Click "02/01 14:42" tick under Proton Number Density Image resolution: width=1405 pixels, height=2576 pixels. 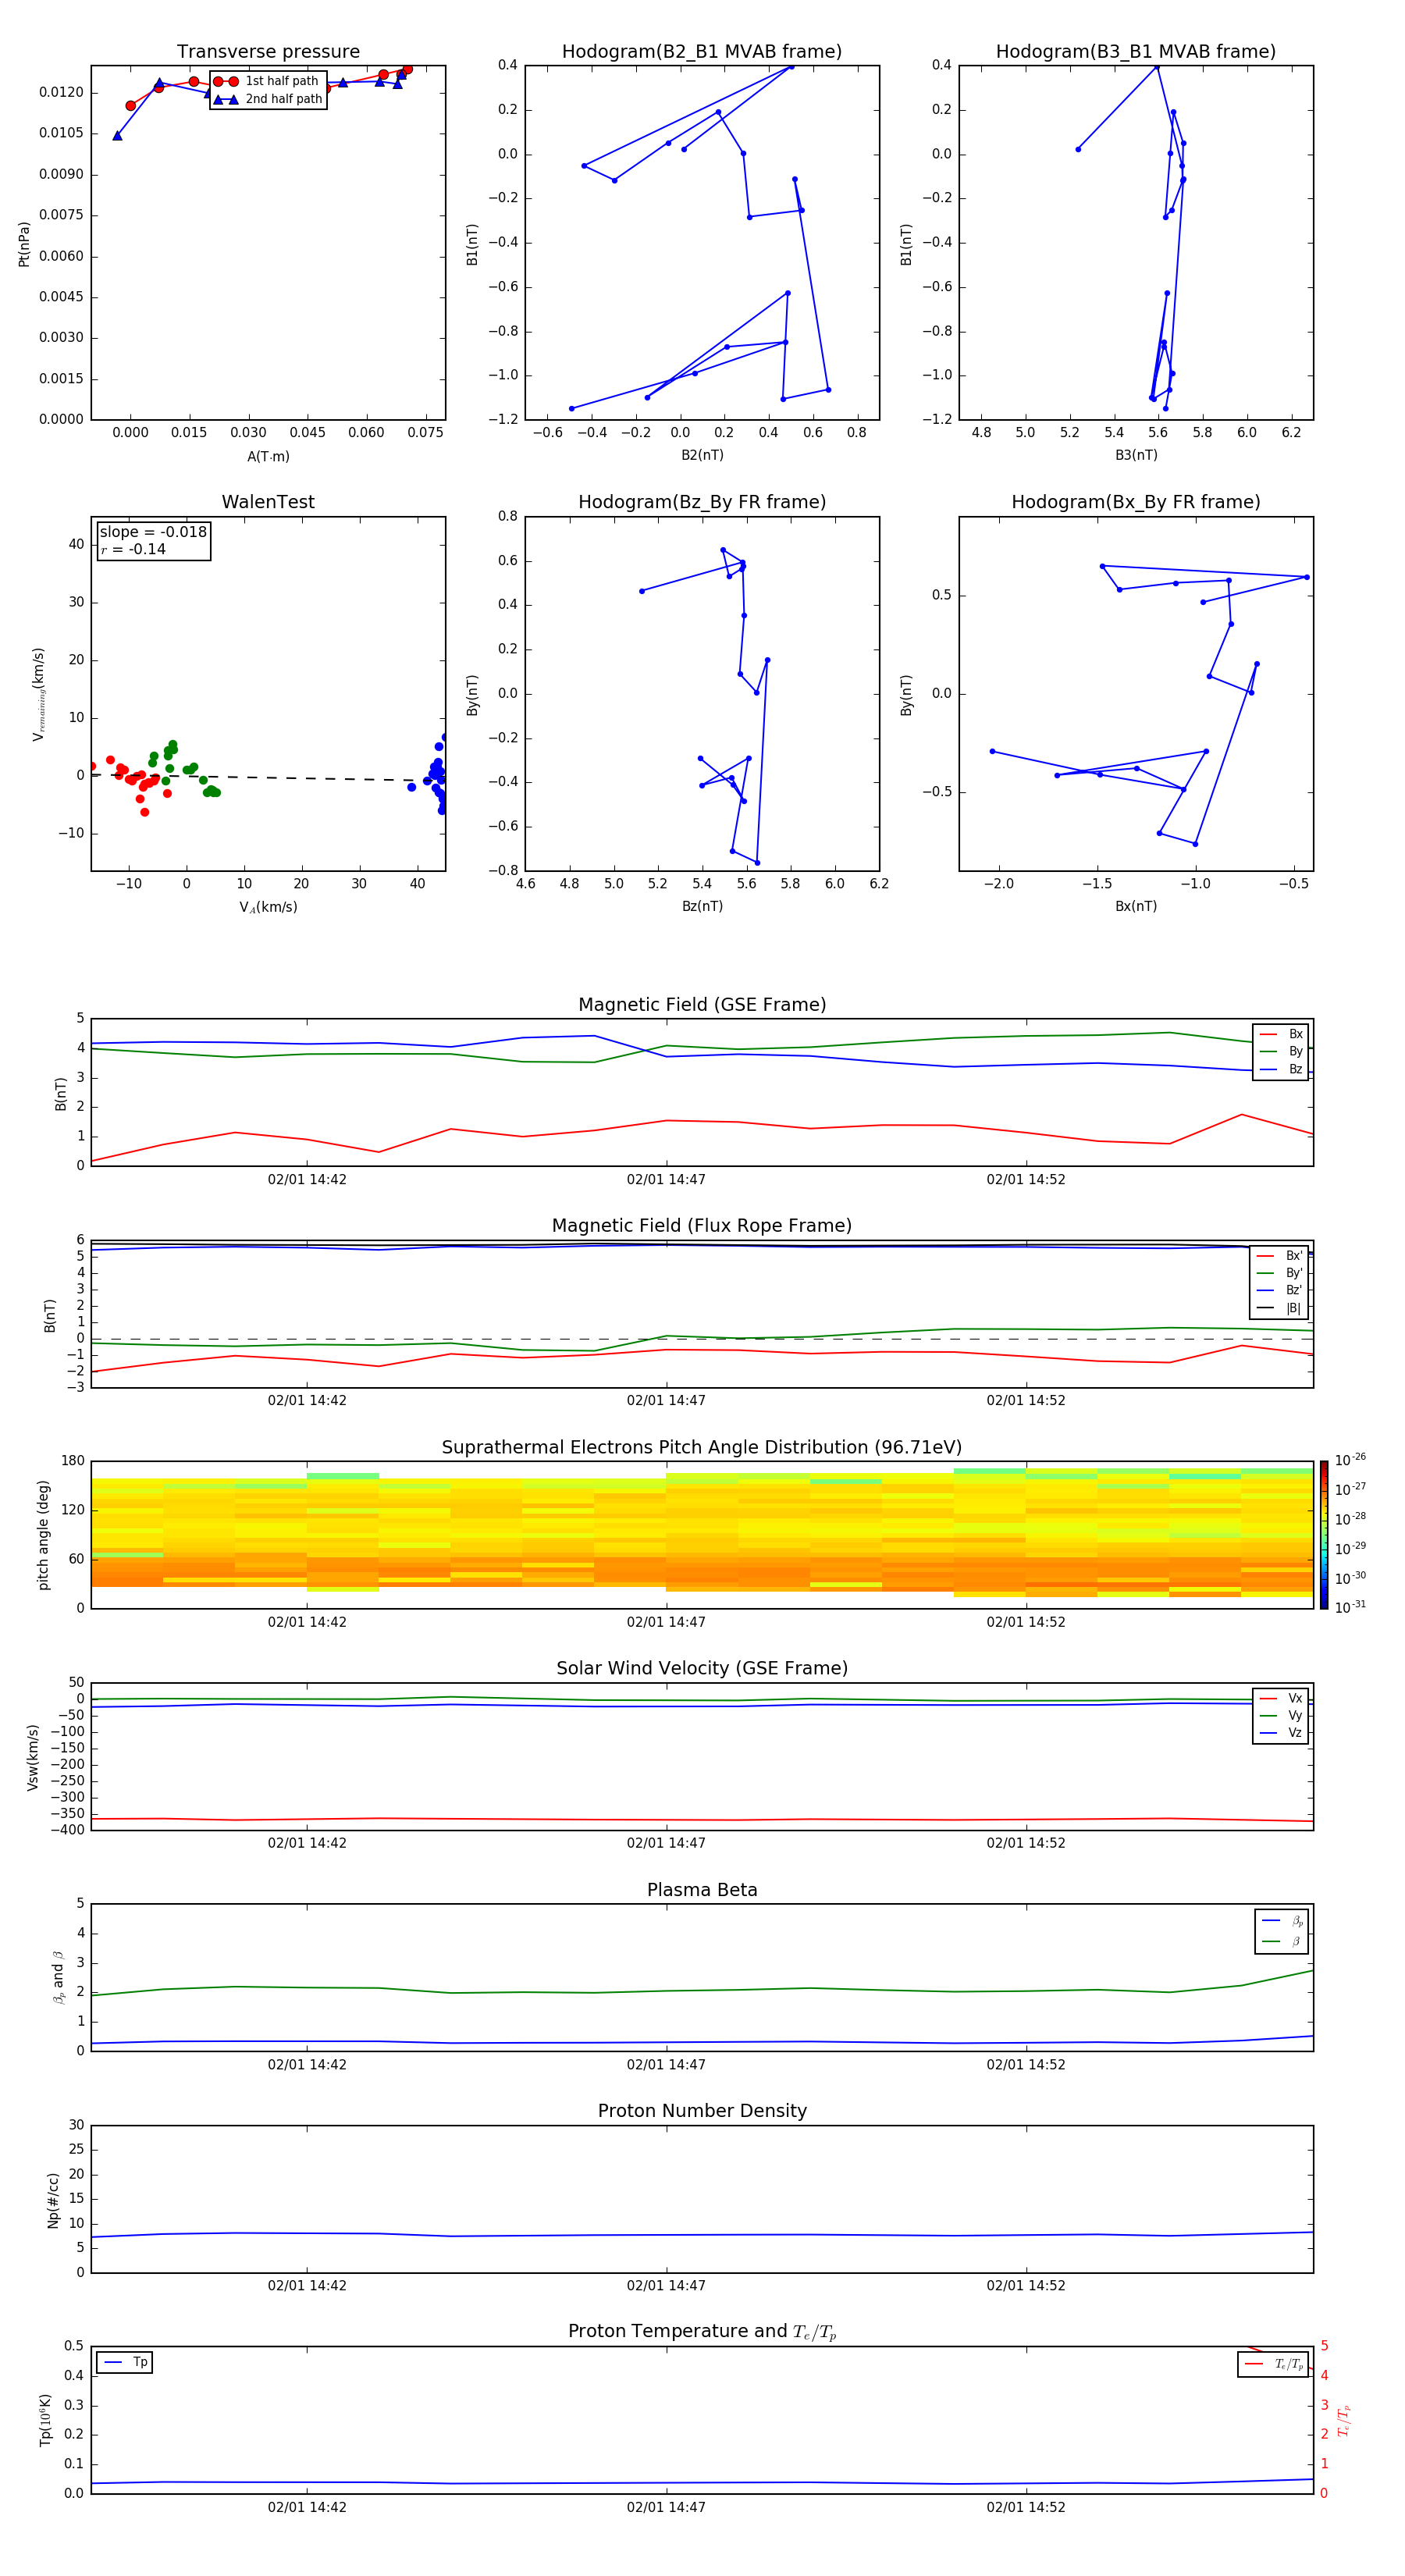[307, 2286]
